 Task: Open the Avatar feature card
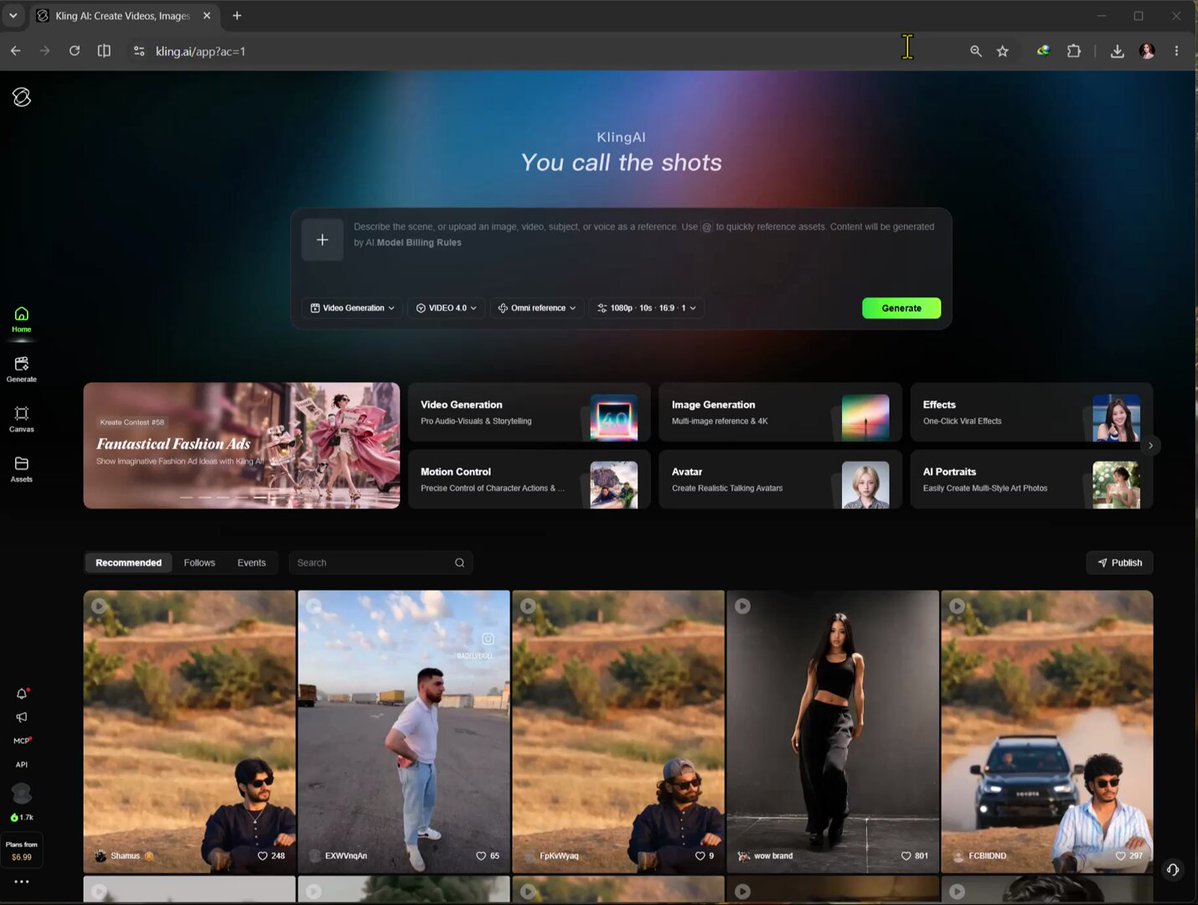click(780, 479)
